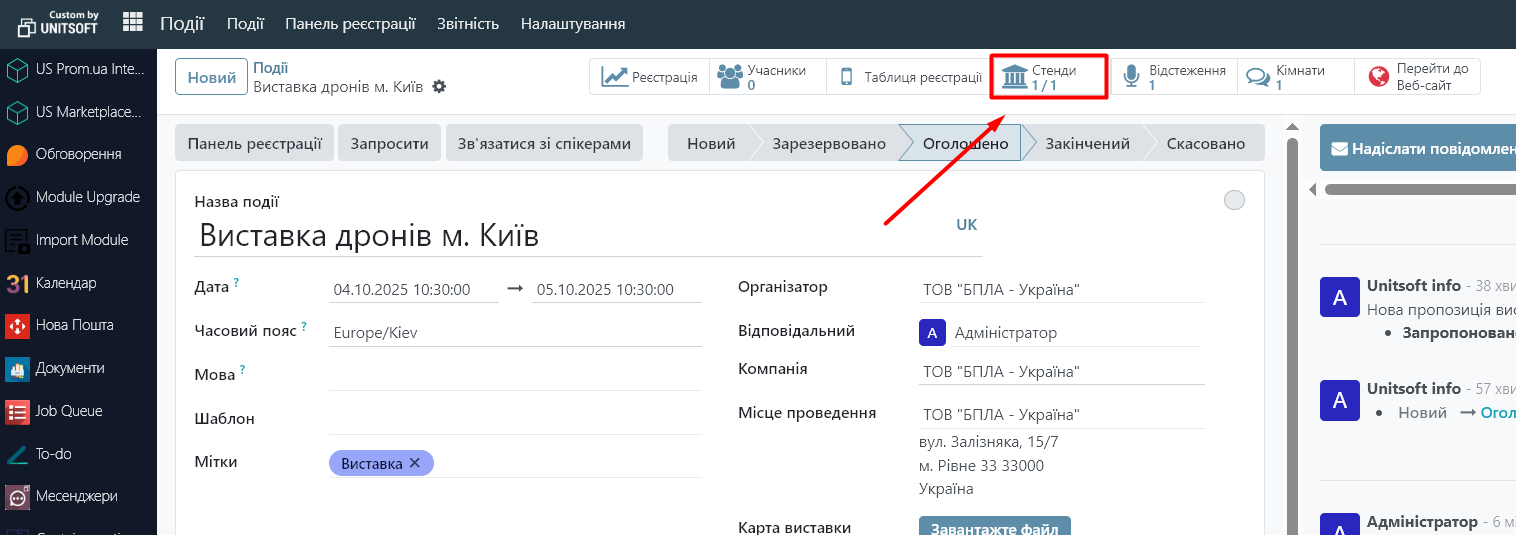The height and width of the screenshot is (535, 1516).
Task: Open To-do sidebar icon
Action: click(x=17, y=454)
